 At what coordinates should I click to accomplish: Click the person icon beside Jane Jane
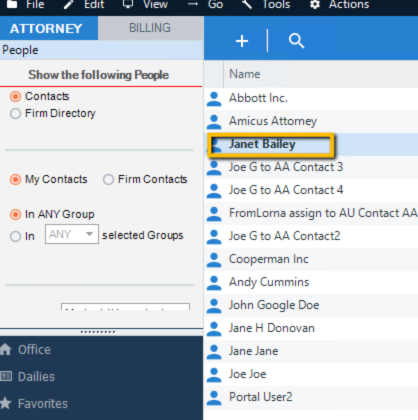click(x=214, y=352)
